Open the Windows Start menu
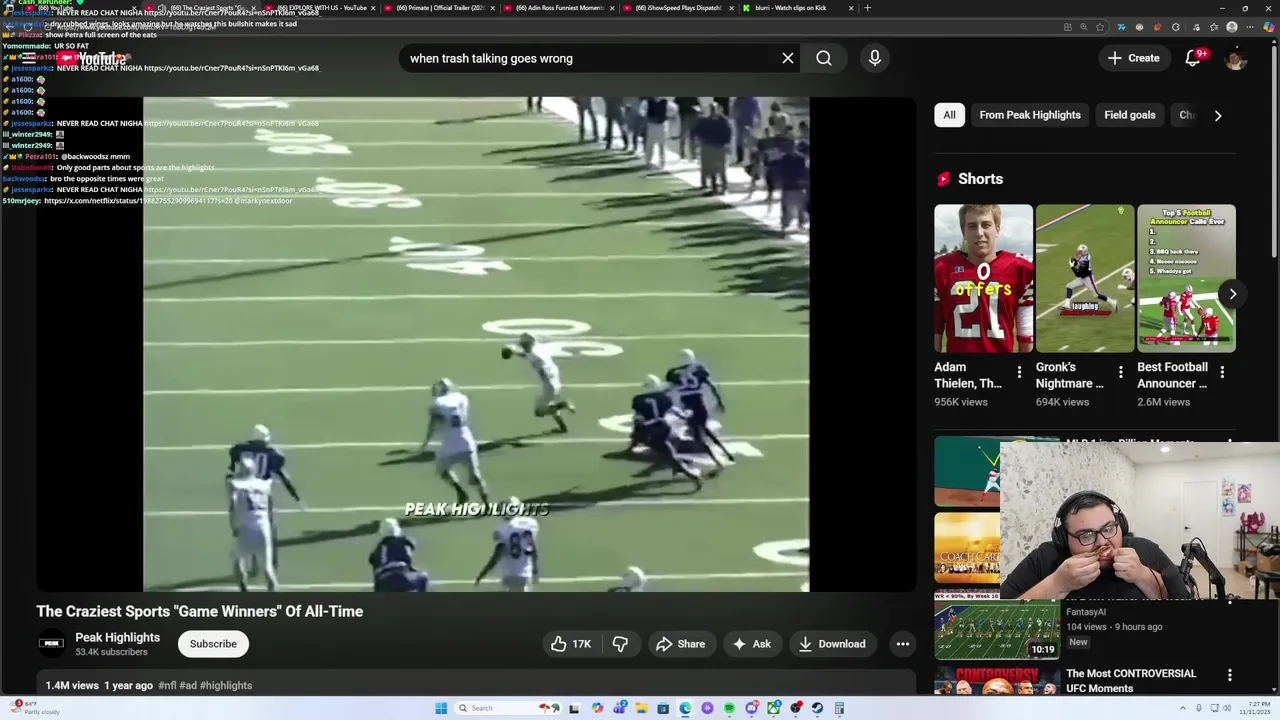1280x720 pixels. pyautogui.click(x=441, y=708)
